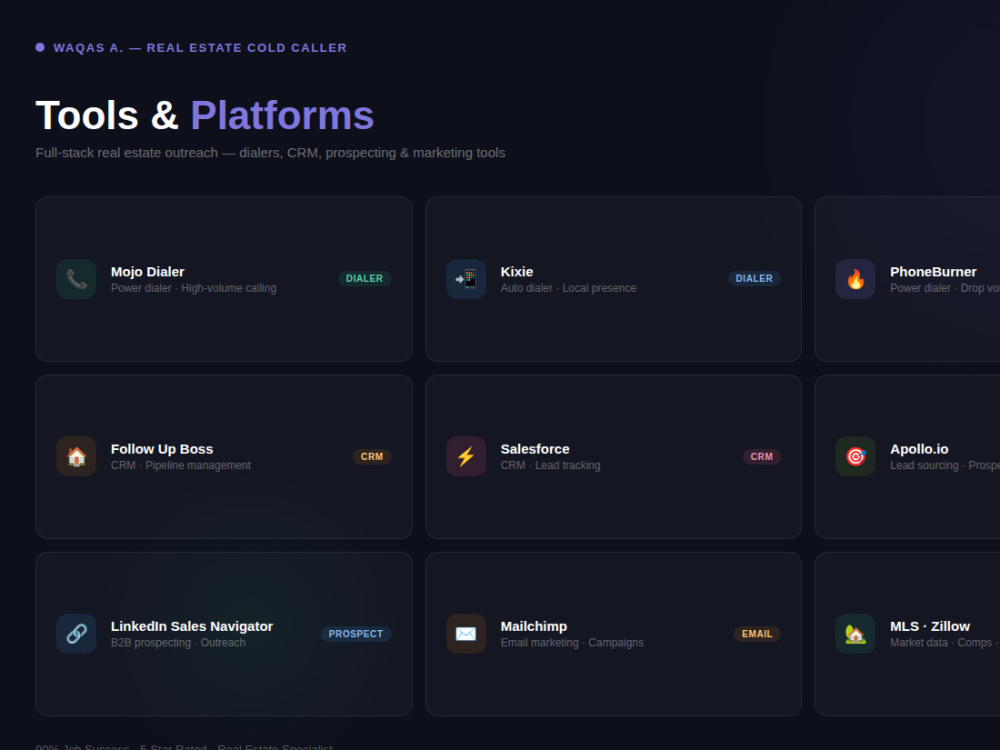Screen dimensions: 1000x750
Task: Select the Salesforce title text
Action: pos(535,449)
